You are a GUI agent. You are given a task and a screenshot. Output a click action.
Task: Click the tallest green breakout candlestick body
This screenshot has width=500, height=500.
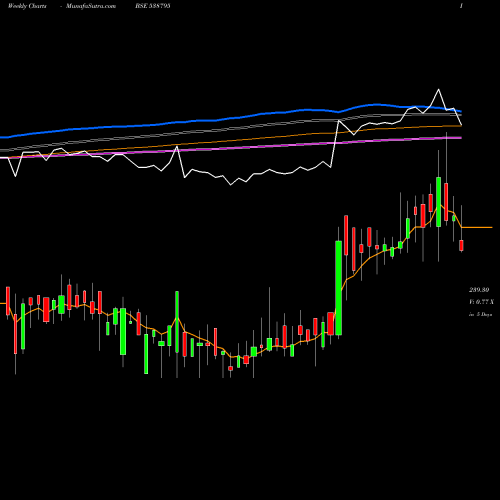tap(339, 288)
